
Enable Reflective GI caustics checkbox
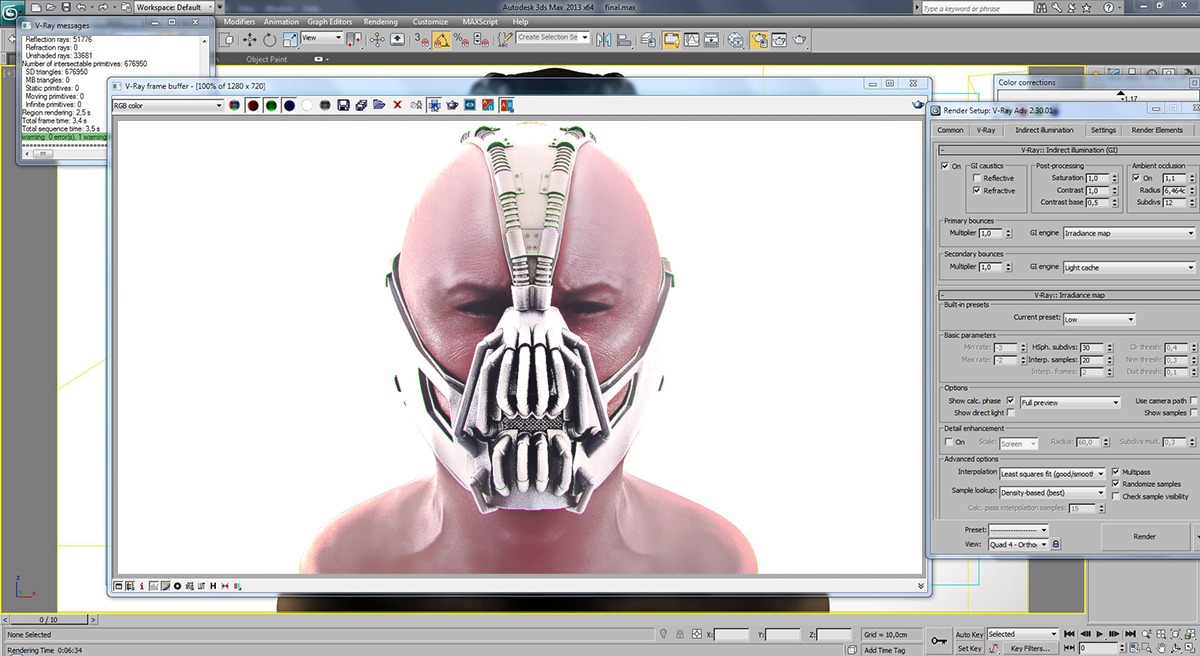977,178
